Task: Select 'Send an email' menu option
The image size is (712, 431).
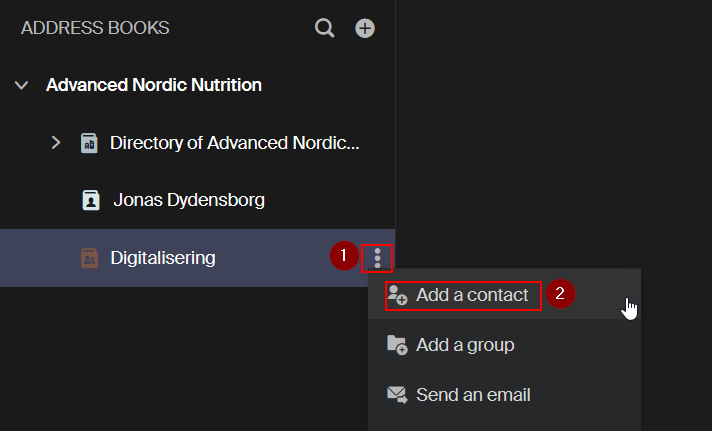Action: pos(473,394)
